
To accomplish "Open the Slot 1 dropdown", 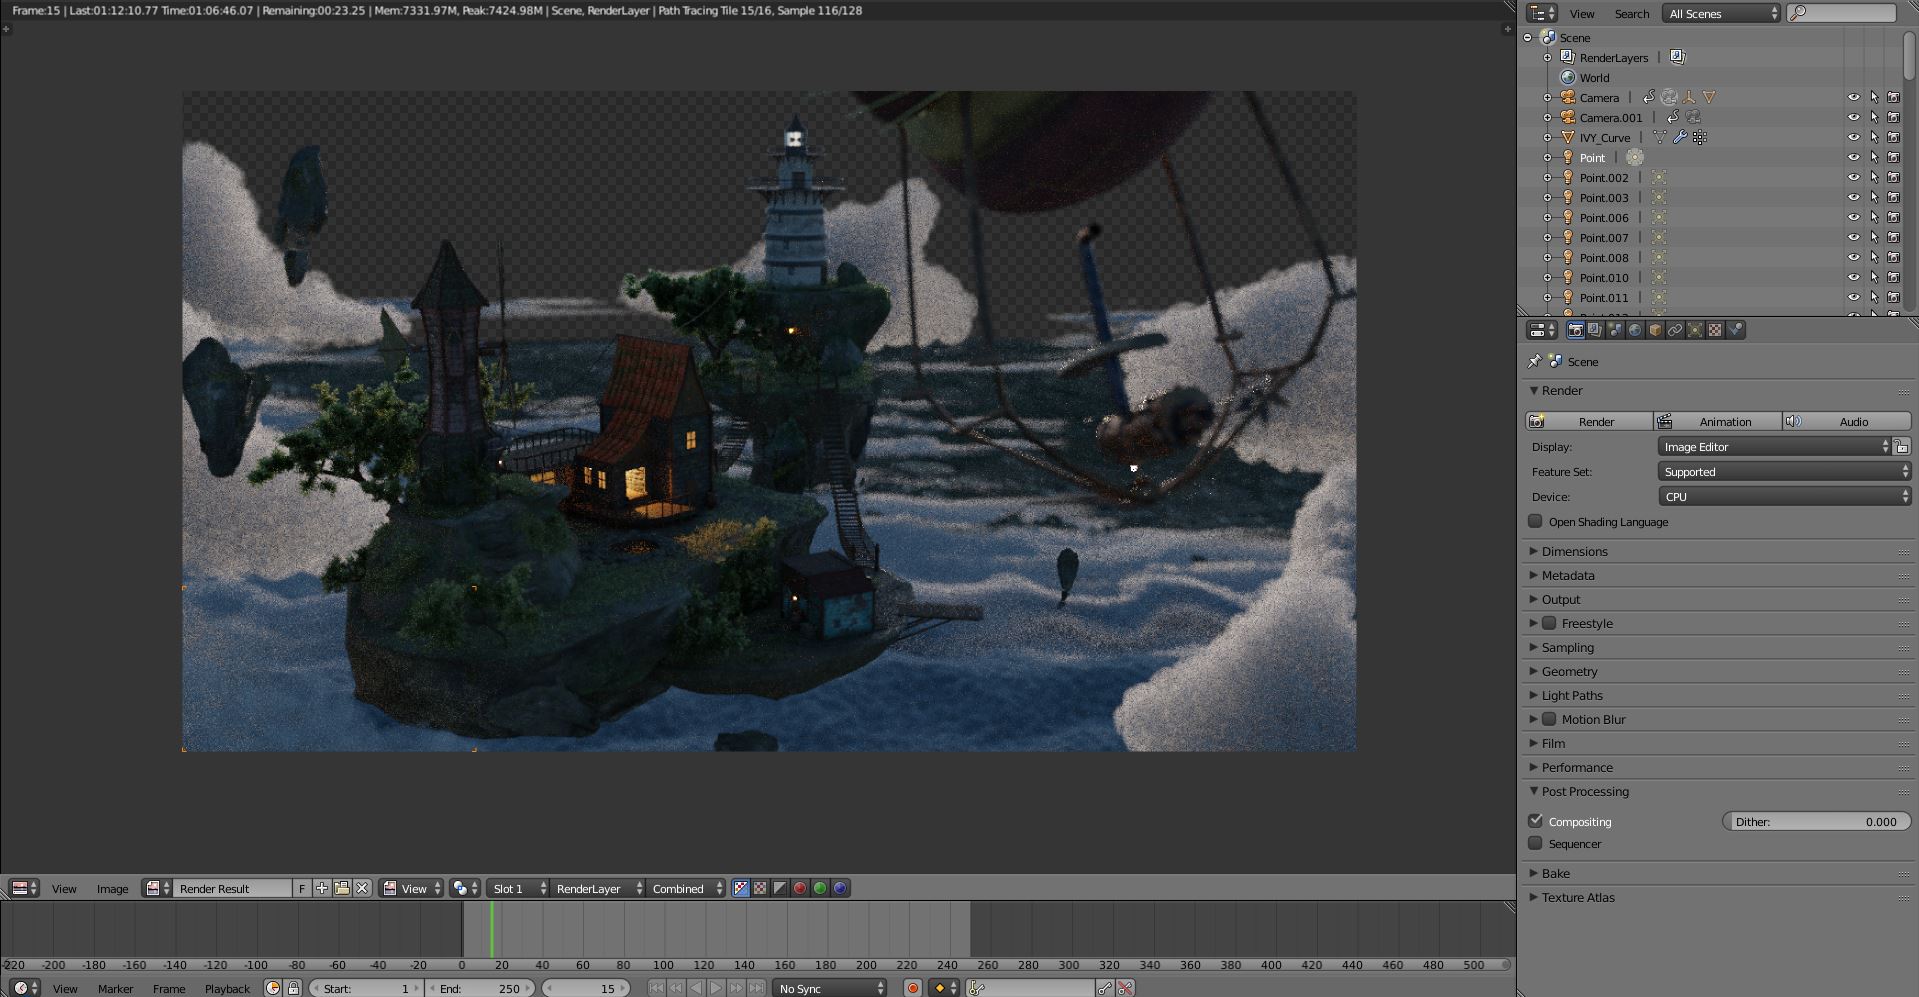I will 518,888.
